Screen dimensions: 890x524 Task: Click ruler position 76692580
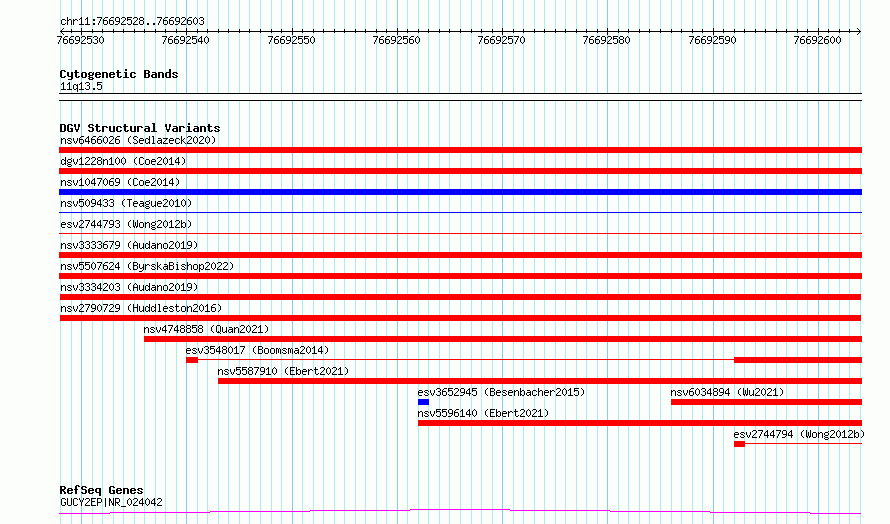point(607,40)
